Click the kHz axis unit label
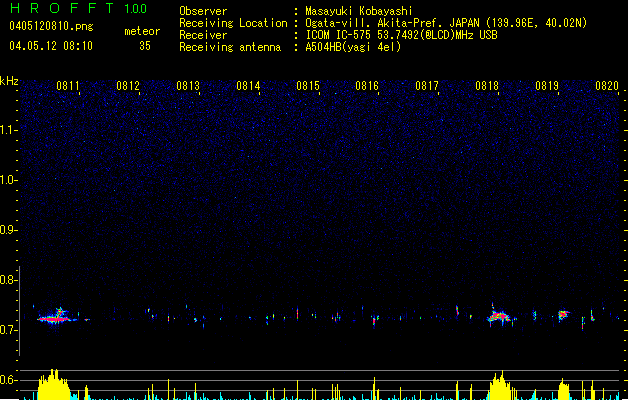 [9, 81]
